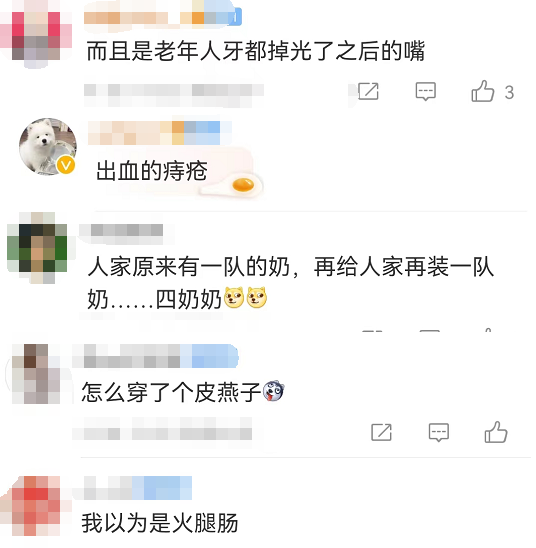This screenshot has width=536, height=548.
Task: Open username above 人家原来有一队的奶 comment
Action: pyautogui.click(x=126, y=231)
